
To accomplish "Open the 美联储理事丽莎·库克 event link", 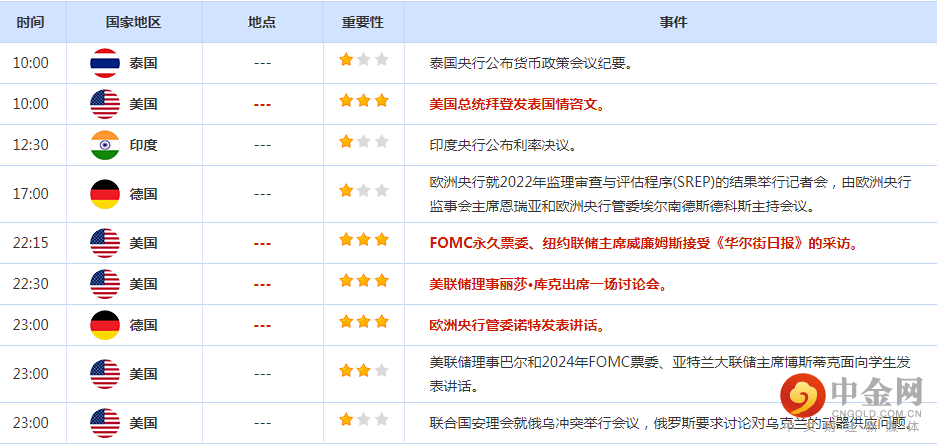I will point(548,284).
